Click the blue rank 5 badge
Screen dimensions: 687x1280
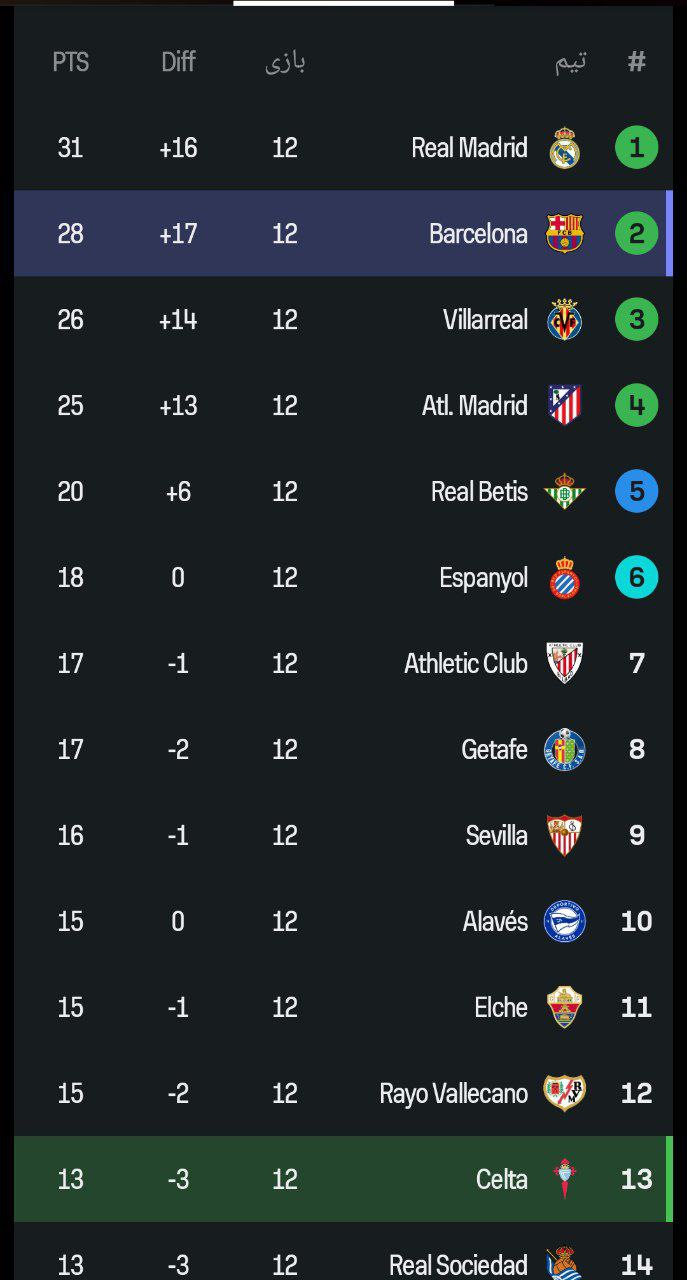tap(637, 492)
